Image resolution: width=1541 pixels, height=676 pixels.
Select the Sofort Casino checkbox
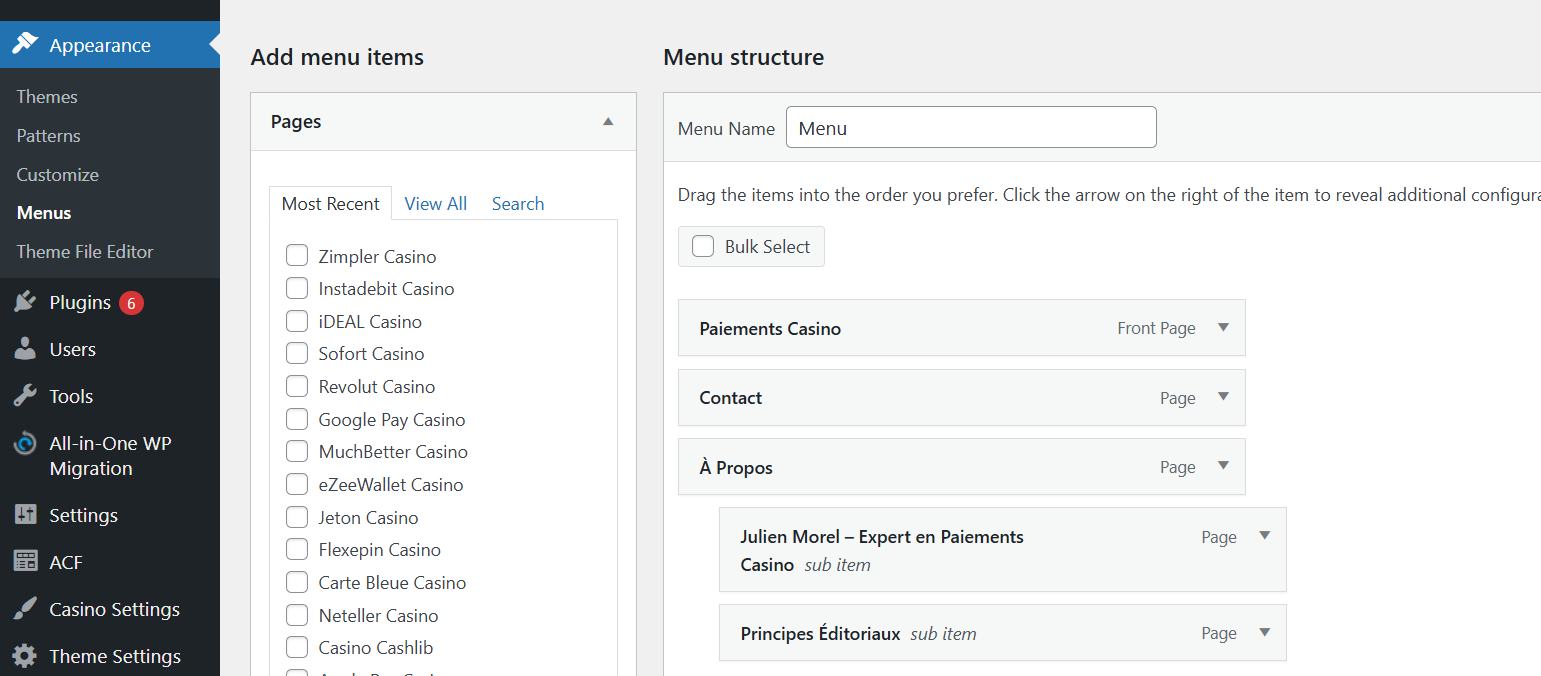[297, 353]
